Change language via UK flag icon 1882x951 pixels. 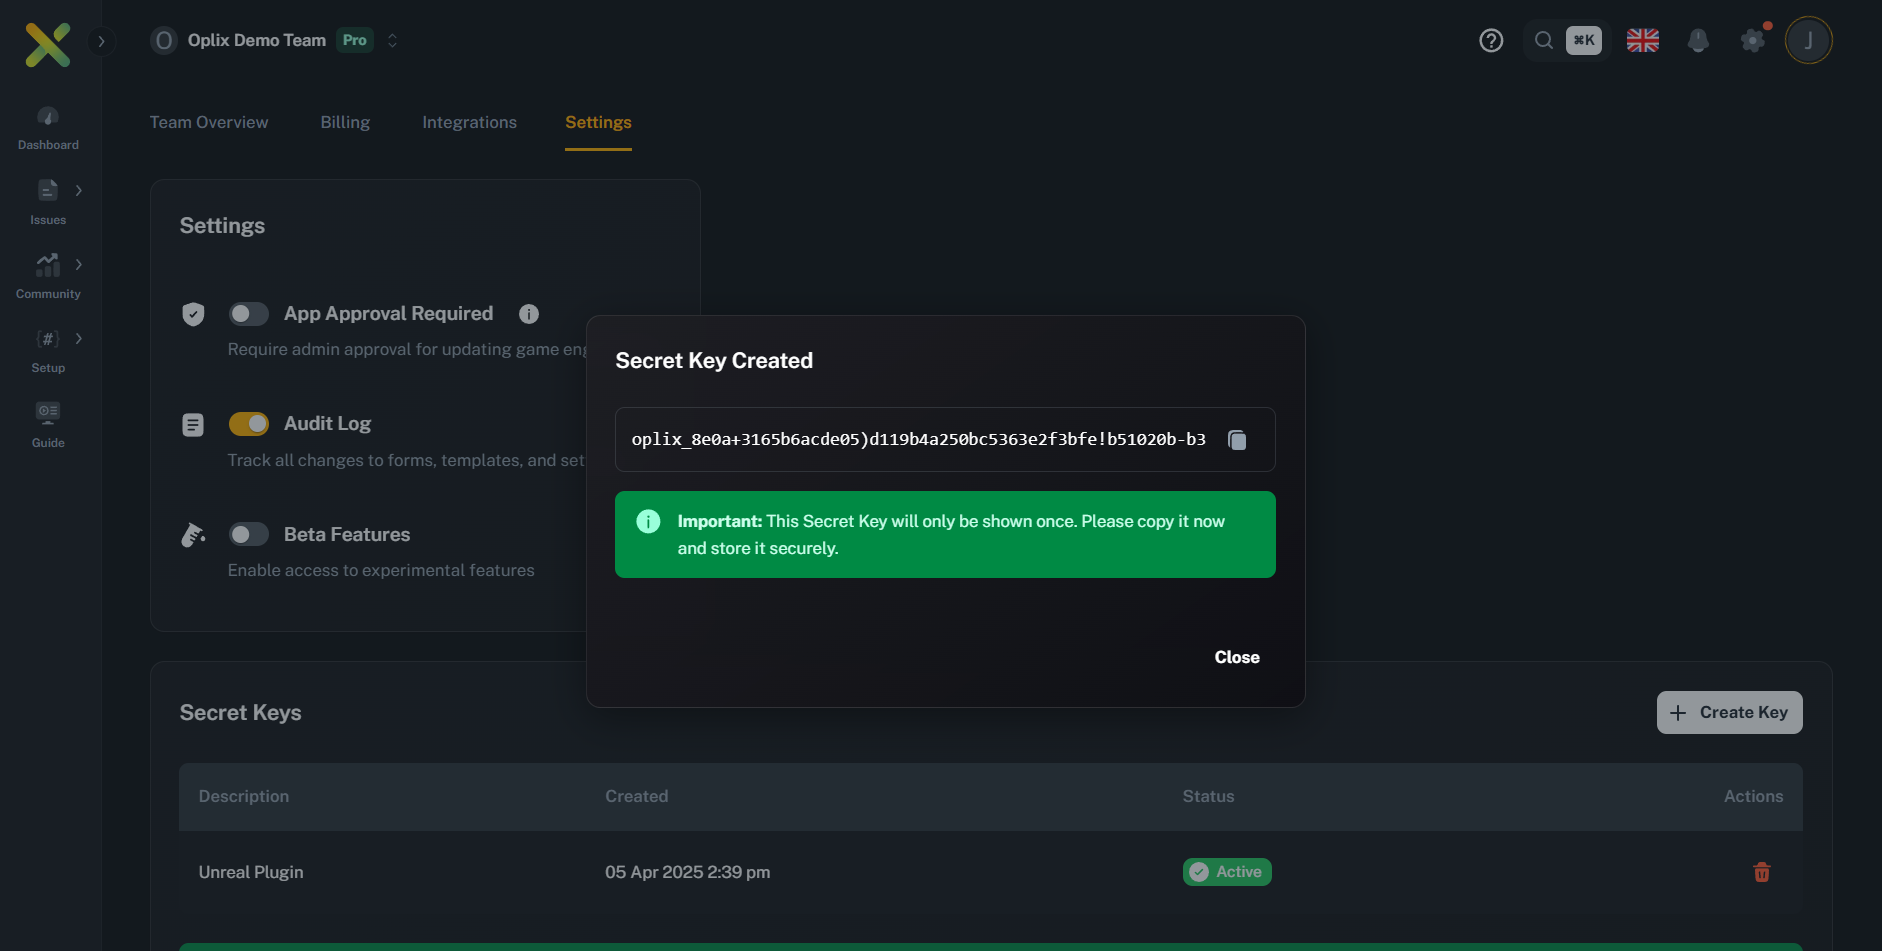[1642, 40]
